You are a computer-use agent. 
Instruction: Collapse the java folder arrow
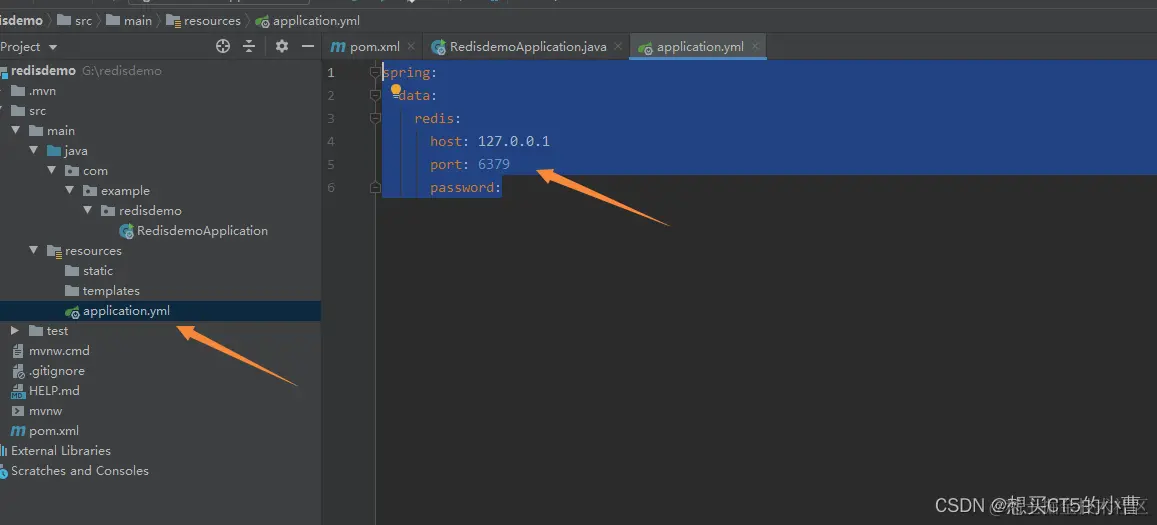pyautogui.click(x=33, y=151)
